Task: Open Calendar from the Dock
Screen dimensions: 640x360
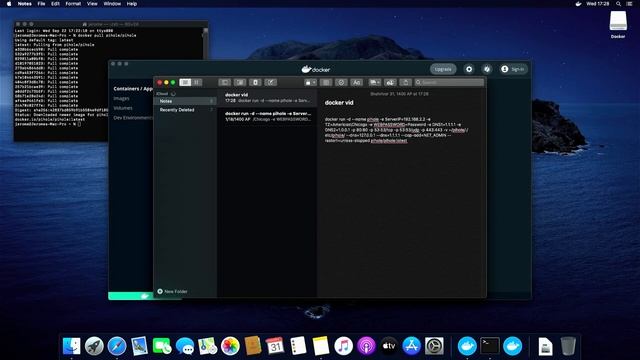Action: (x=275, y=346)
